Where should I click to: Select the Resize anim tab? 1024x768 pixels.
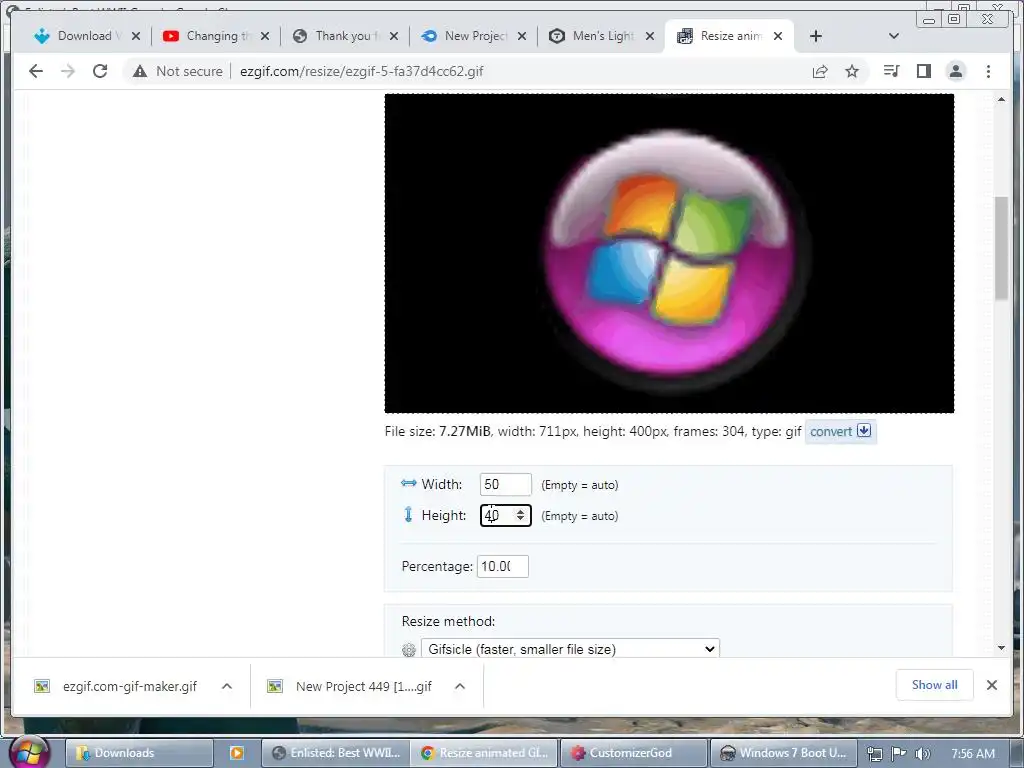(728, 36)
